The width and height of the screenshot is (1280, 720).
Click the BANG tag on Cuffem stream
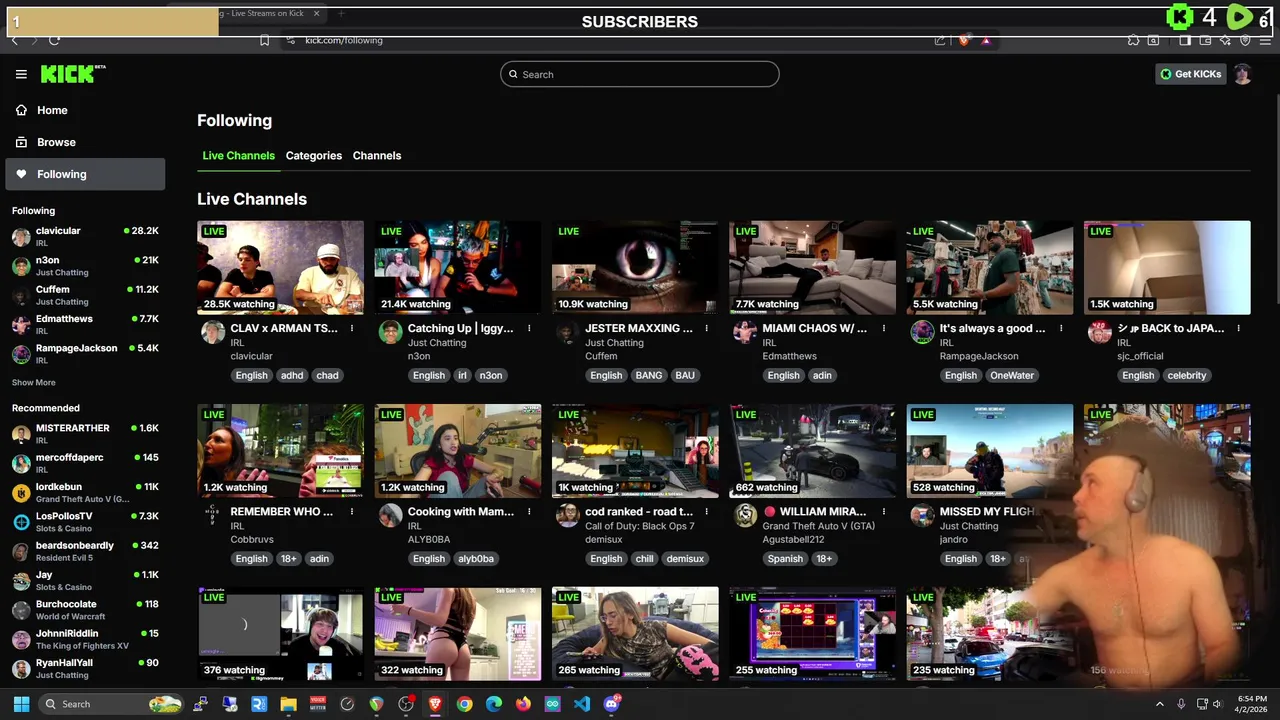coord(649,375)
